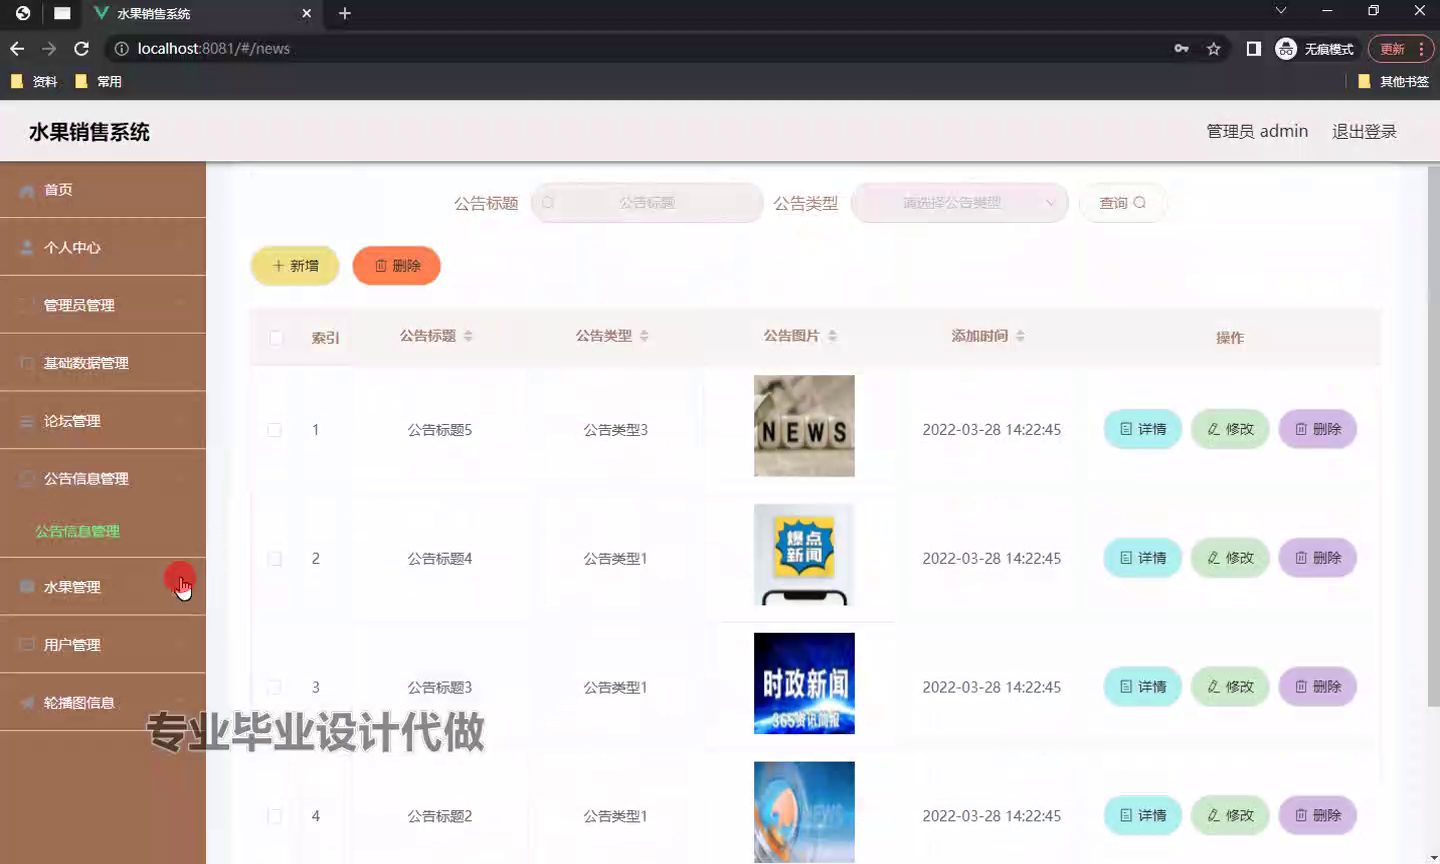This screenshot has width=1440, height=864.
Task: Reload the localhost page
Action: (81, 48)
